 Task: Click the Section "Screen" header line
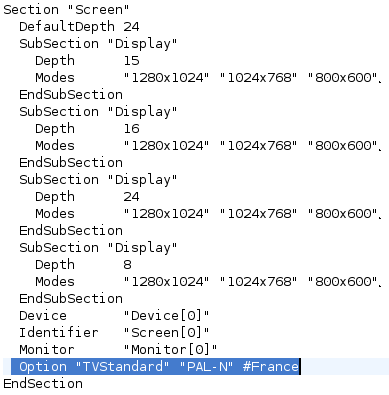[66, 10]
